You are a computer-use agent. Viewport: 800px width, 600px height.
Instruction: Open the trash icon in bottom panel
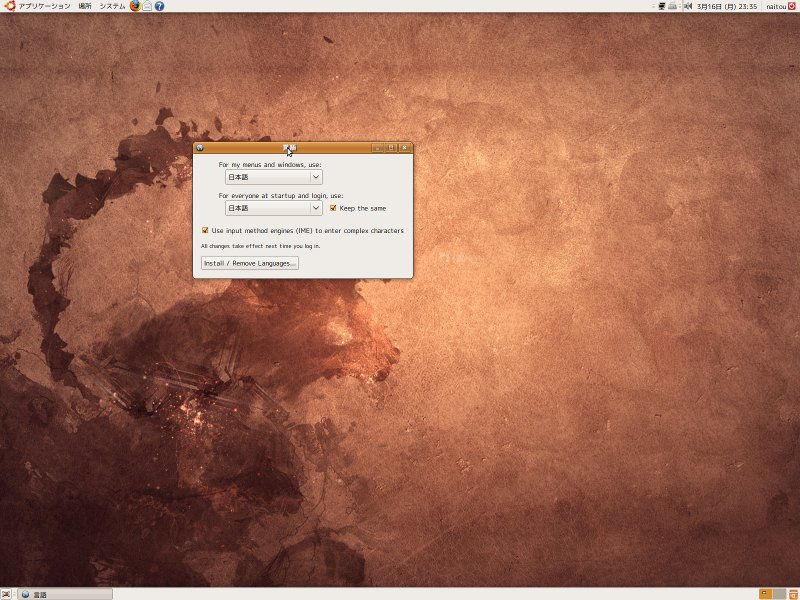(x=792, y=594)
